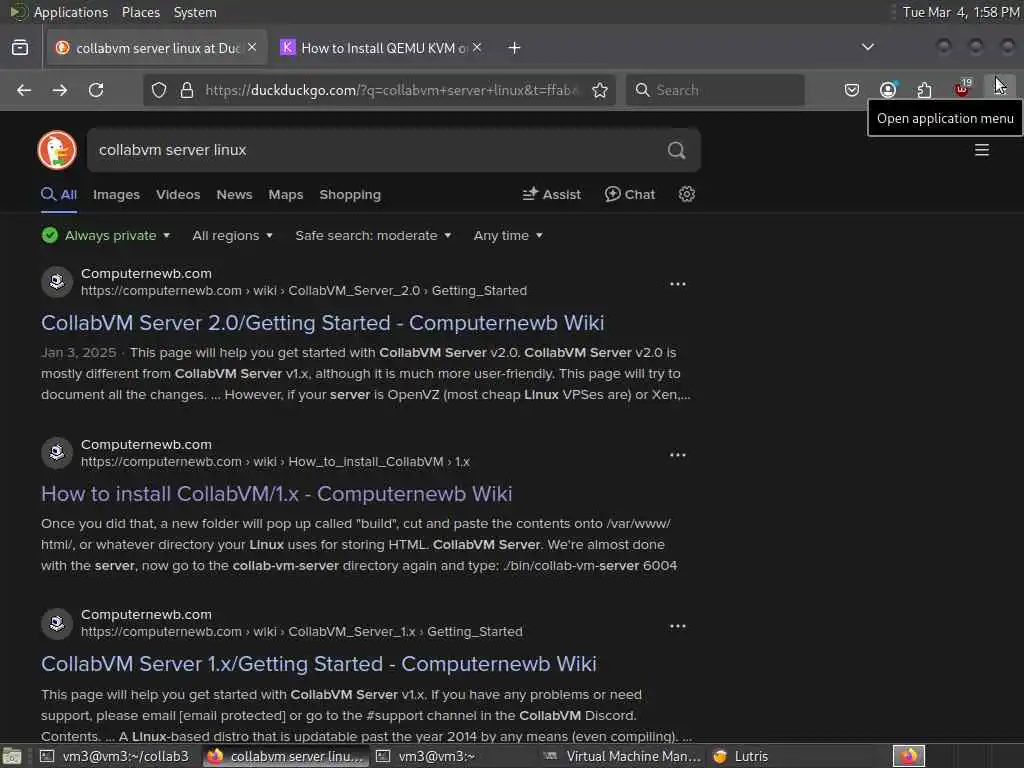Click the collabvm server linux taskbar entry

tap(285, 756)
